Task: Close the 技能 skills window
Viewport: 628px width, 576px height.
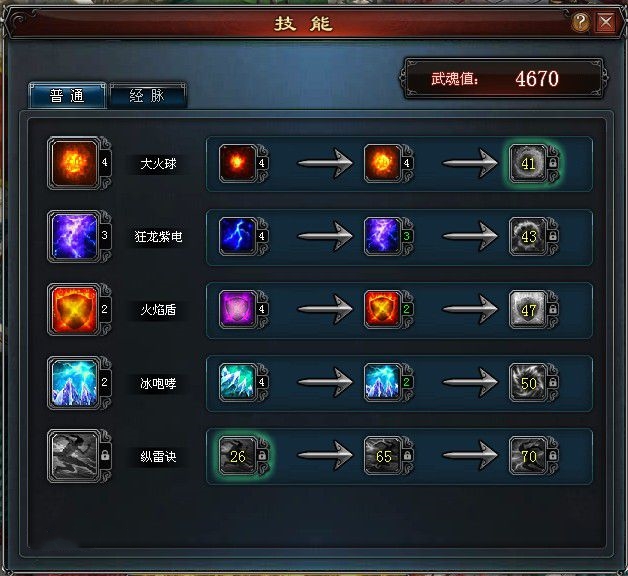Action: [x=606, y=22]
